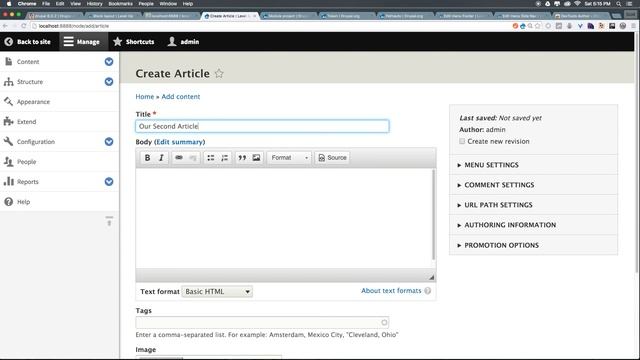Click the Wi-Fi icon in menu bar
The height and width of the screenshot is (360, 640).
577,4
